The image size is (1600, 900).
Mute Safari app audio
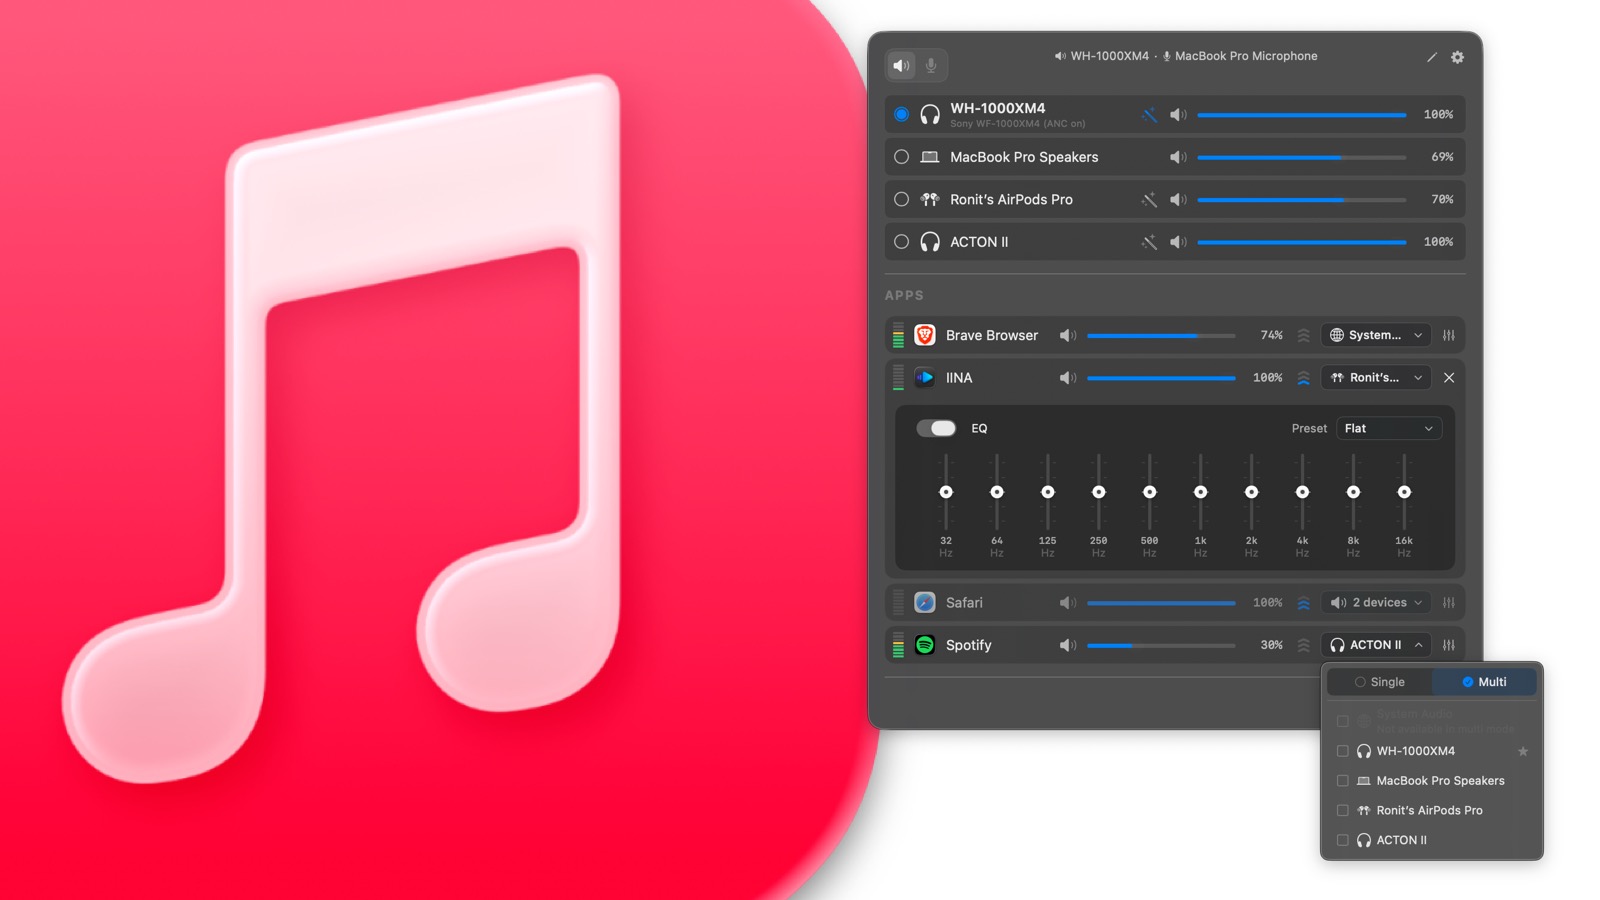point(1068,603)
